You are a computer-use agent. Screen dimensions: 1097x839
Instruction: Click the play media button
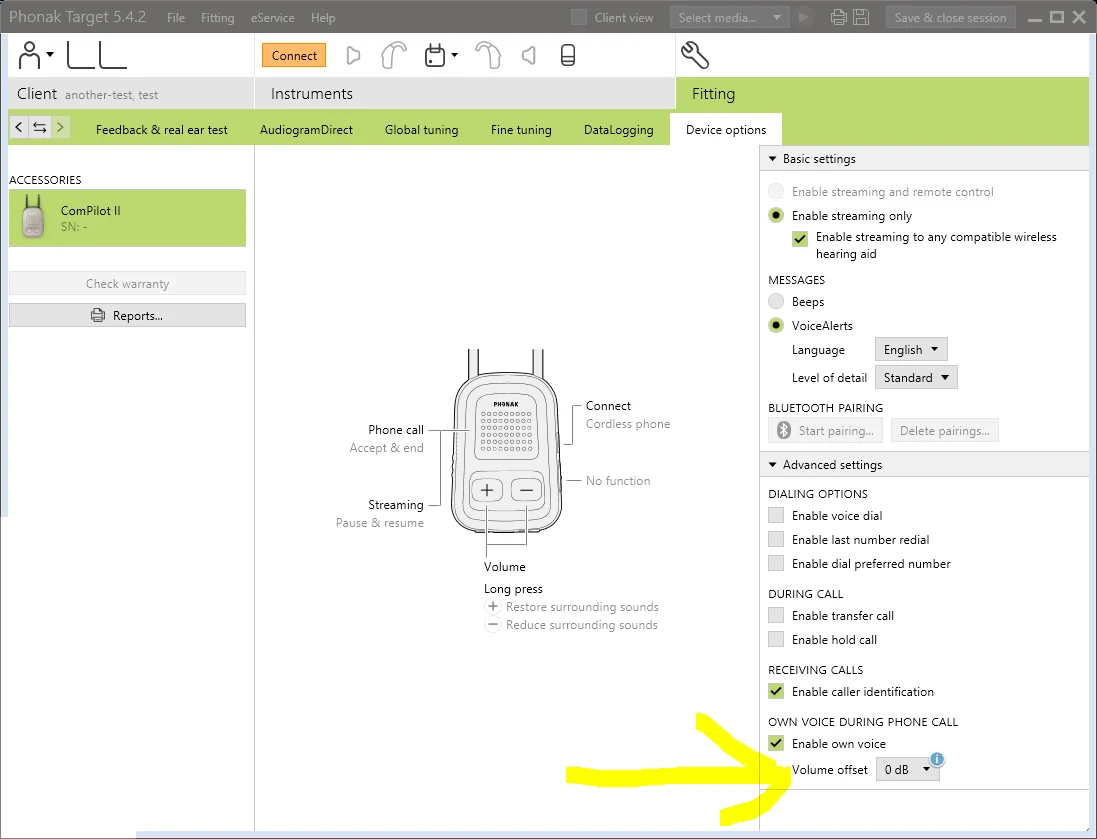click(804, 17)
